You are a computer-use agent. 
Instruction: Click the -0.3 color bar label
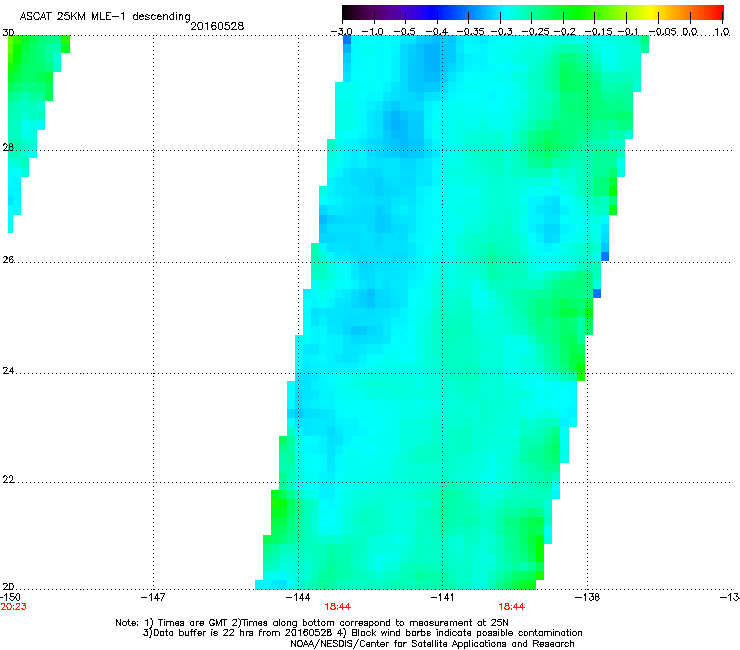tap(502, 32)
